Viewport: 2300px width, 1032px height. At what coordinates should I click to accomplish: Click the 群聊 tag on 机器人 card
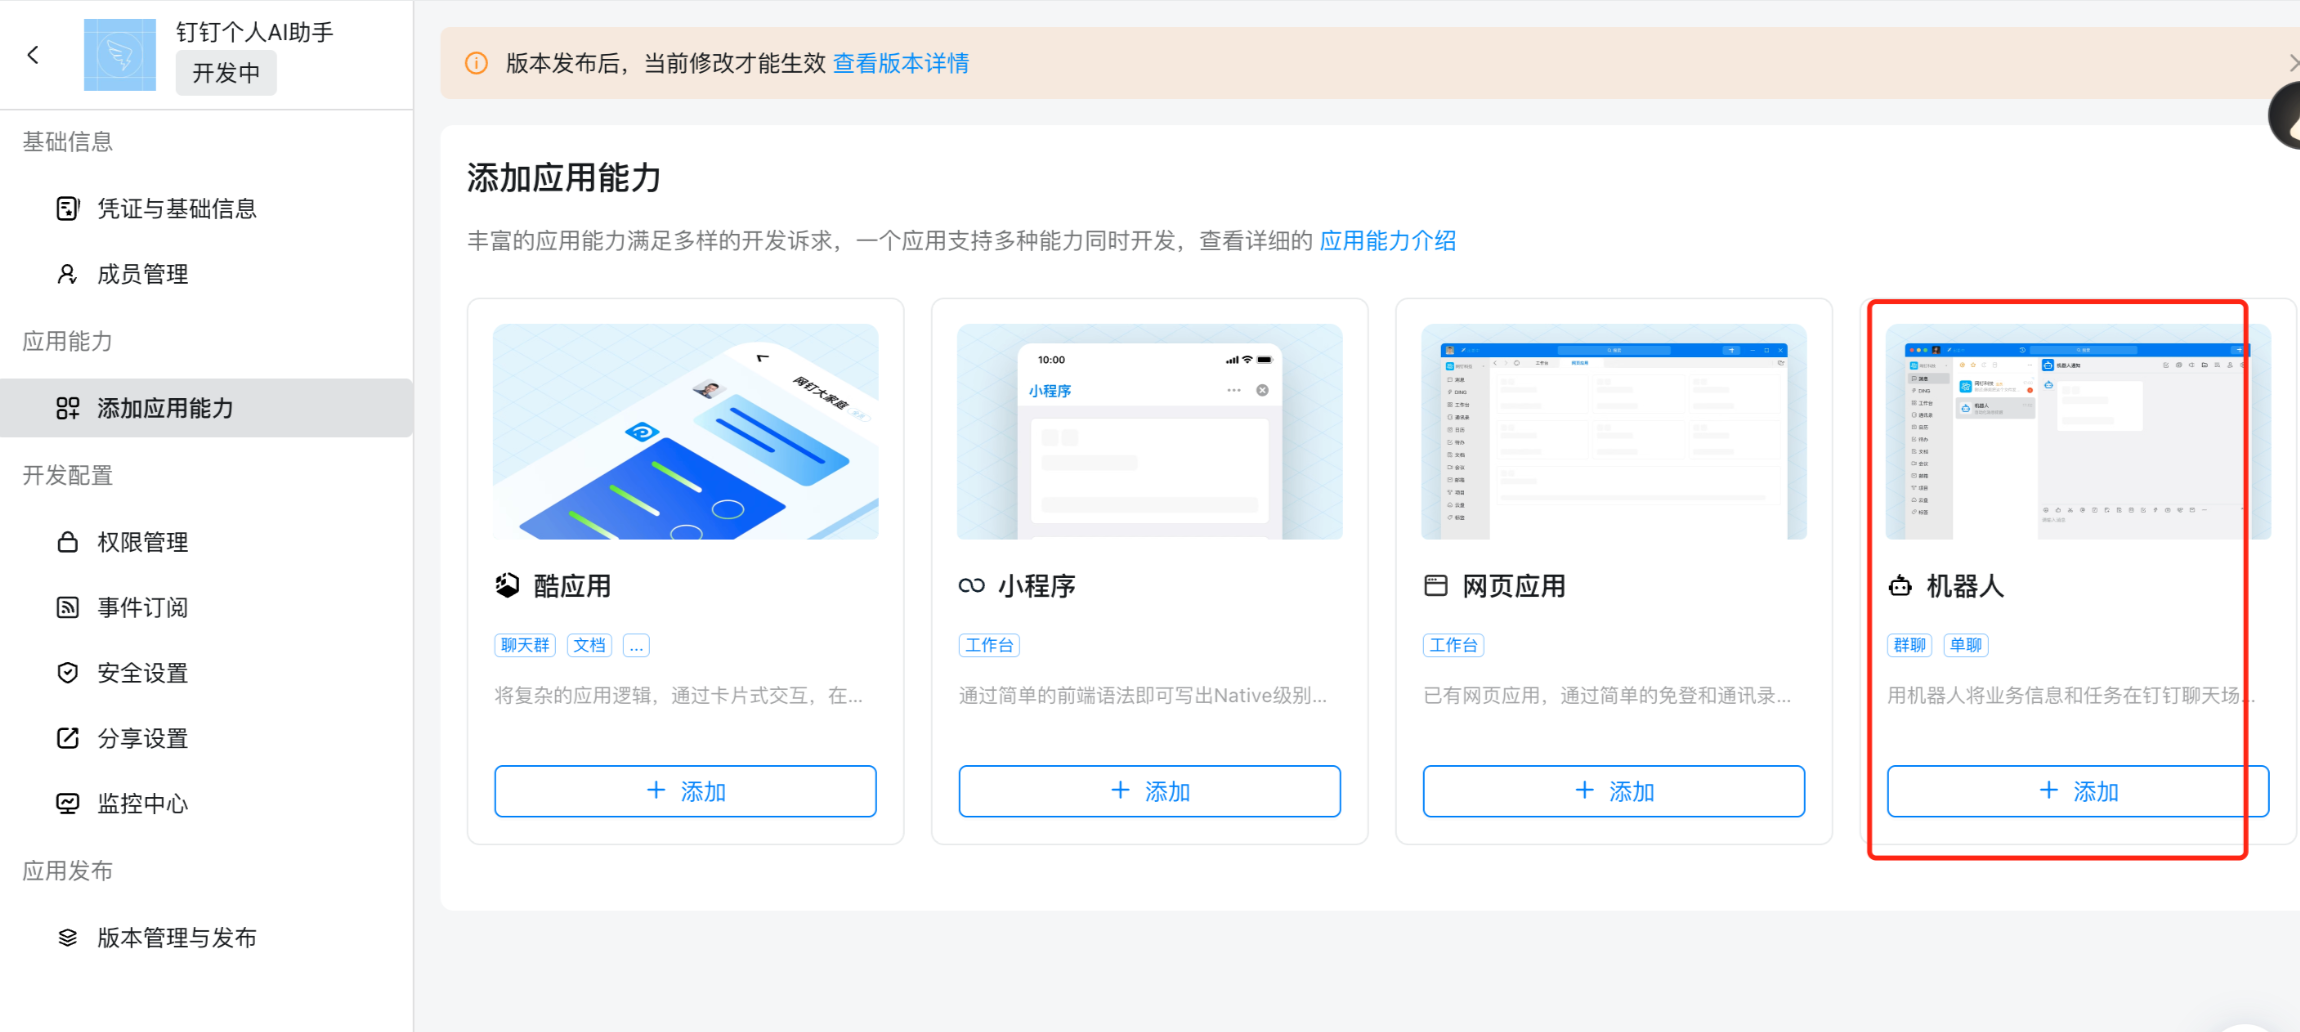click(x=1910, y=645)
